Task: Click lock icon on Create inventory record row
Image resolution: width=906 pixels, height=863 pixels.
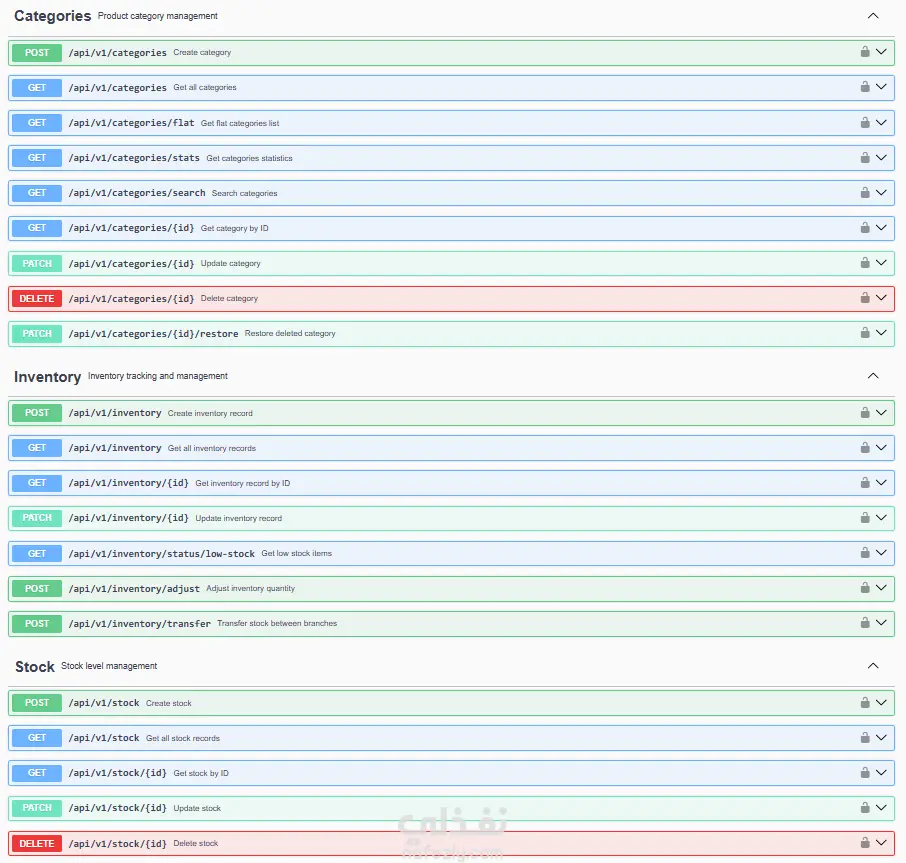Action: pyautogui.click(x=865, y=412)
